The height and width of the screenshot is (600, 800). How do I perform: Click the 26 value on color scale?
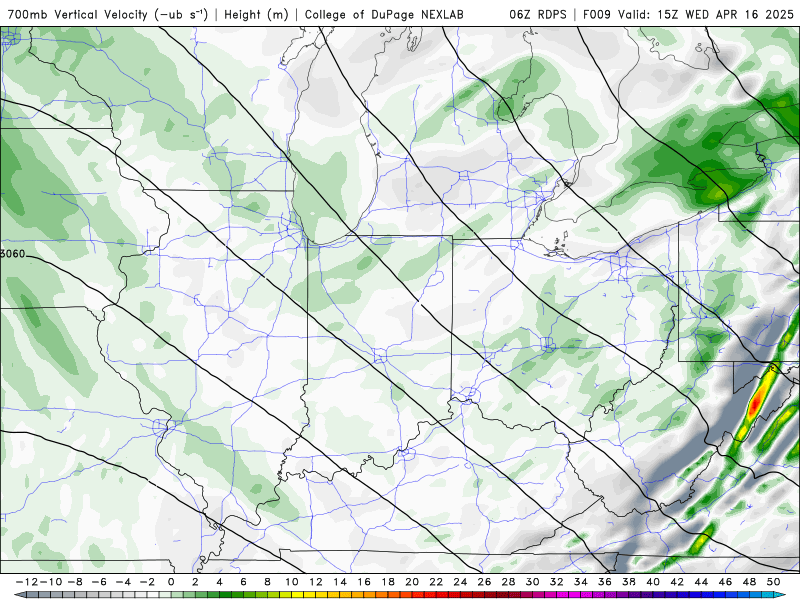[484, 582]
